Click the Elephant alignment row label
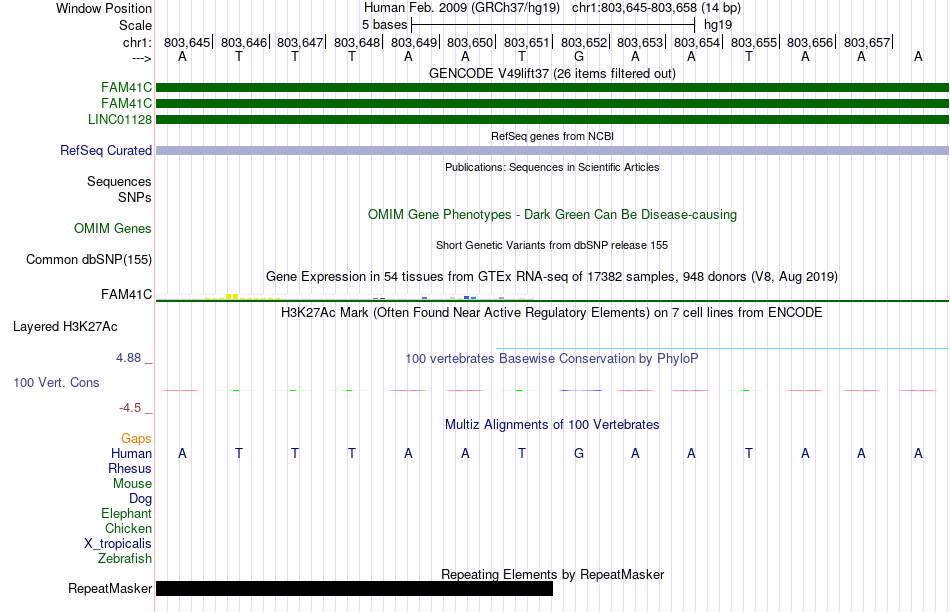 click(126, 513)
